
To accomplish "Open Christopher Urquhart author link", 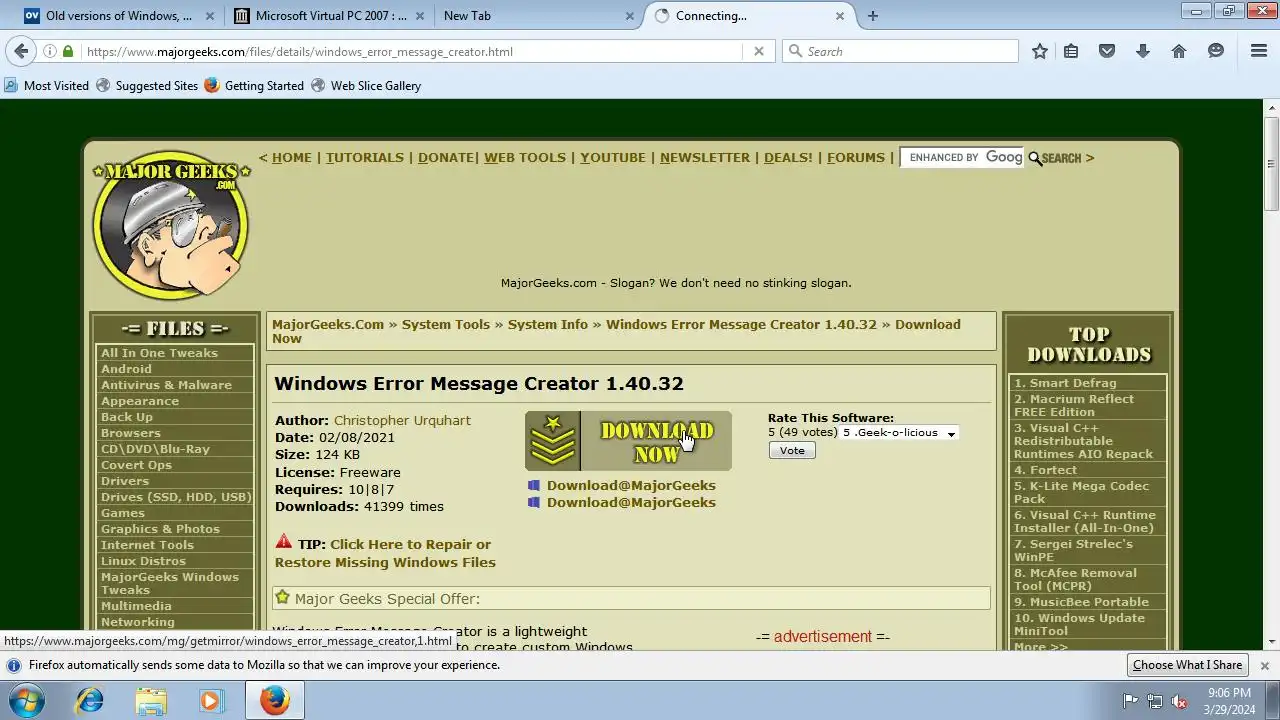I will point(402,420).
